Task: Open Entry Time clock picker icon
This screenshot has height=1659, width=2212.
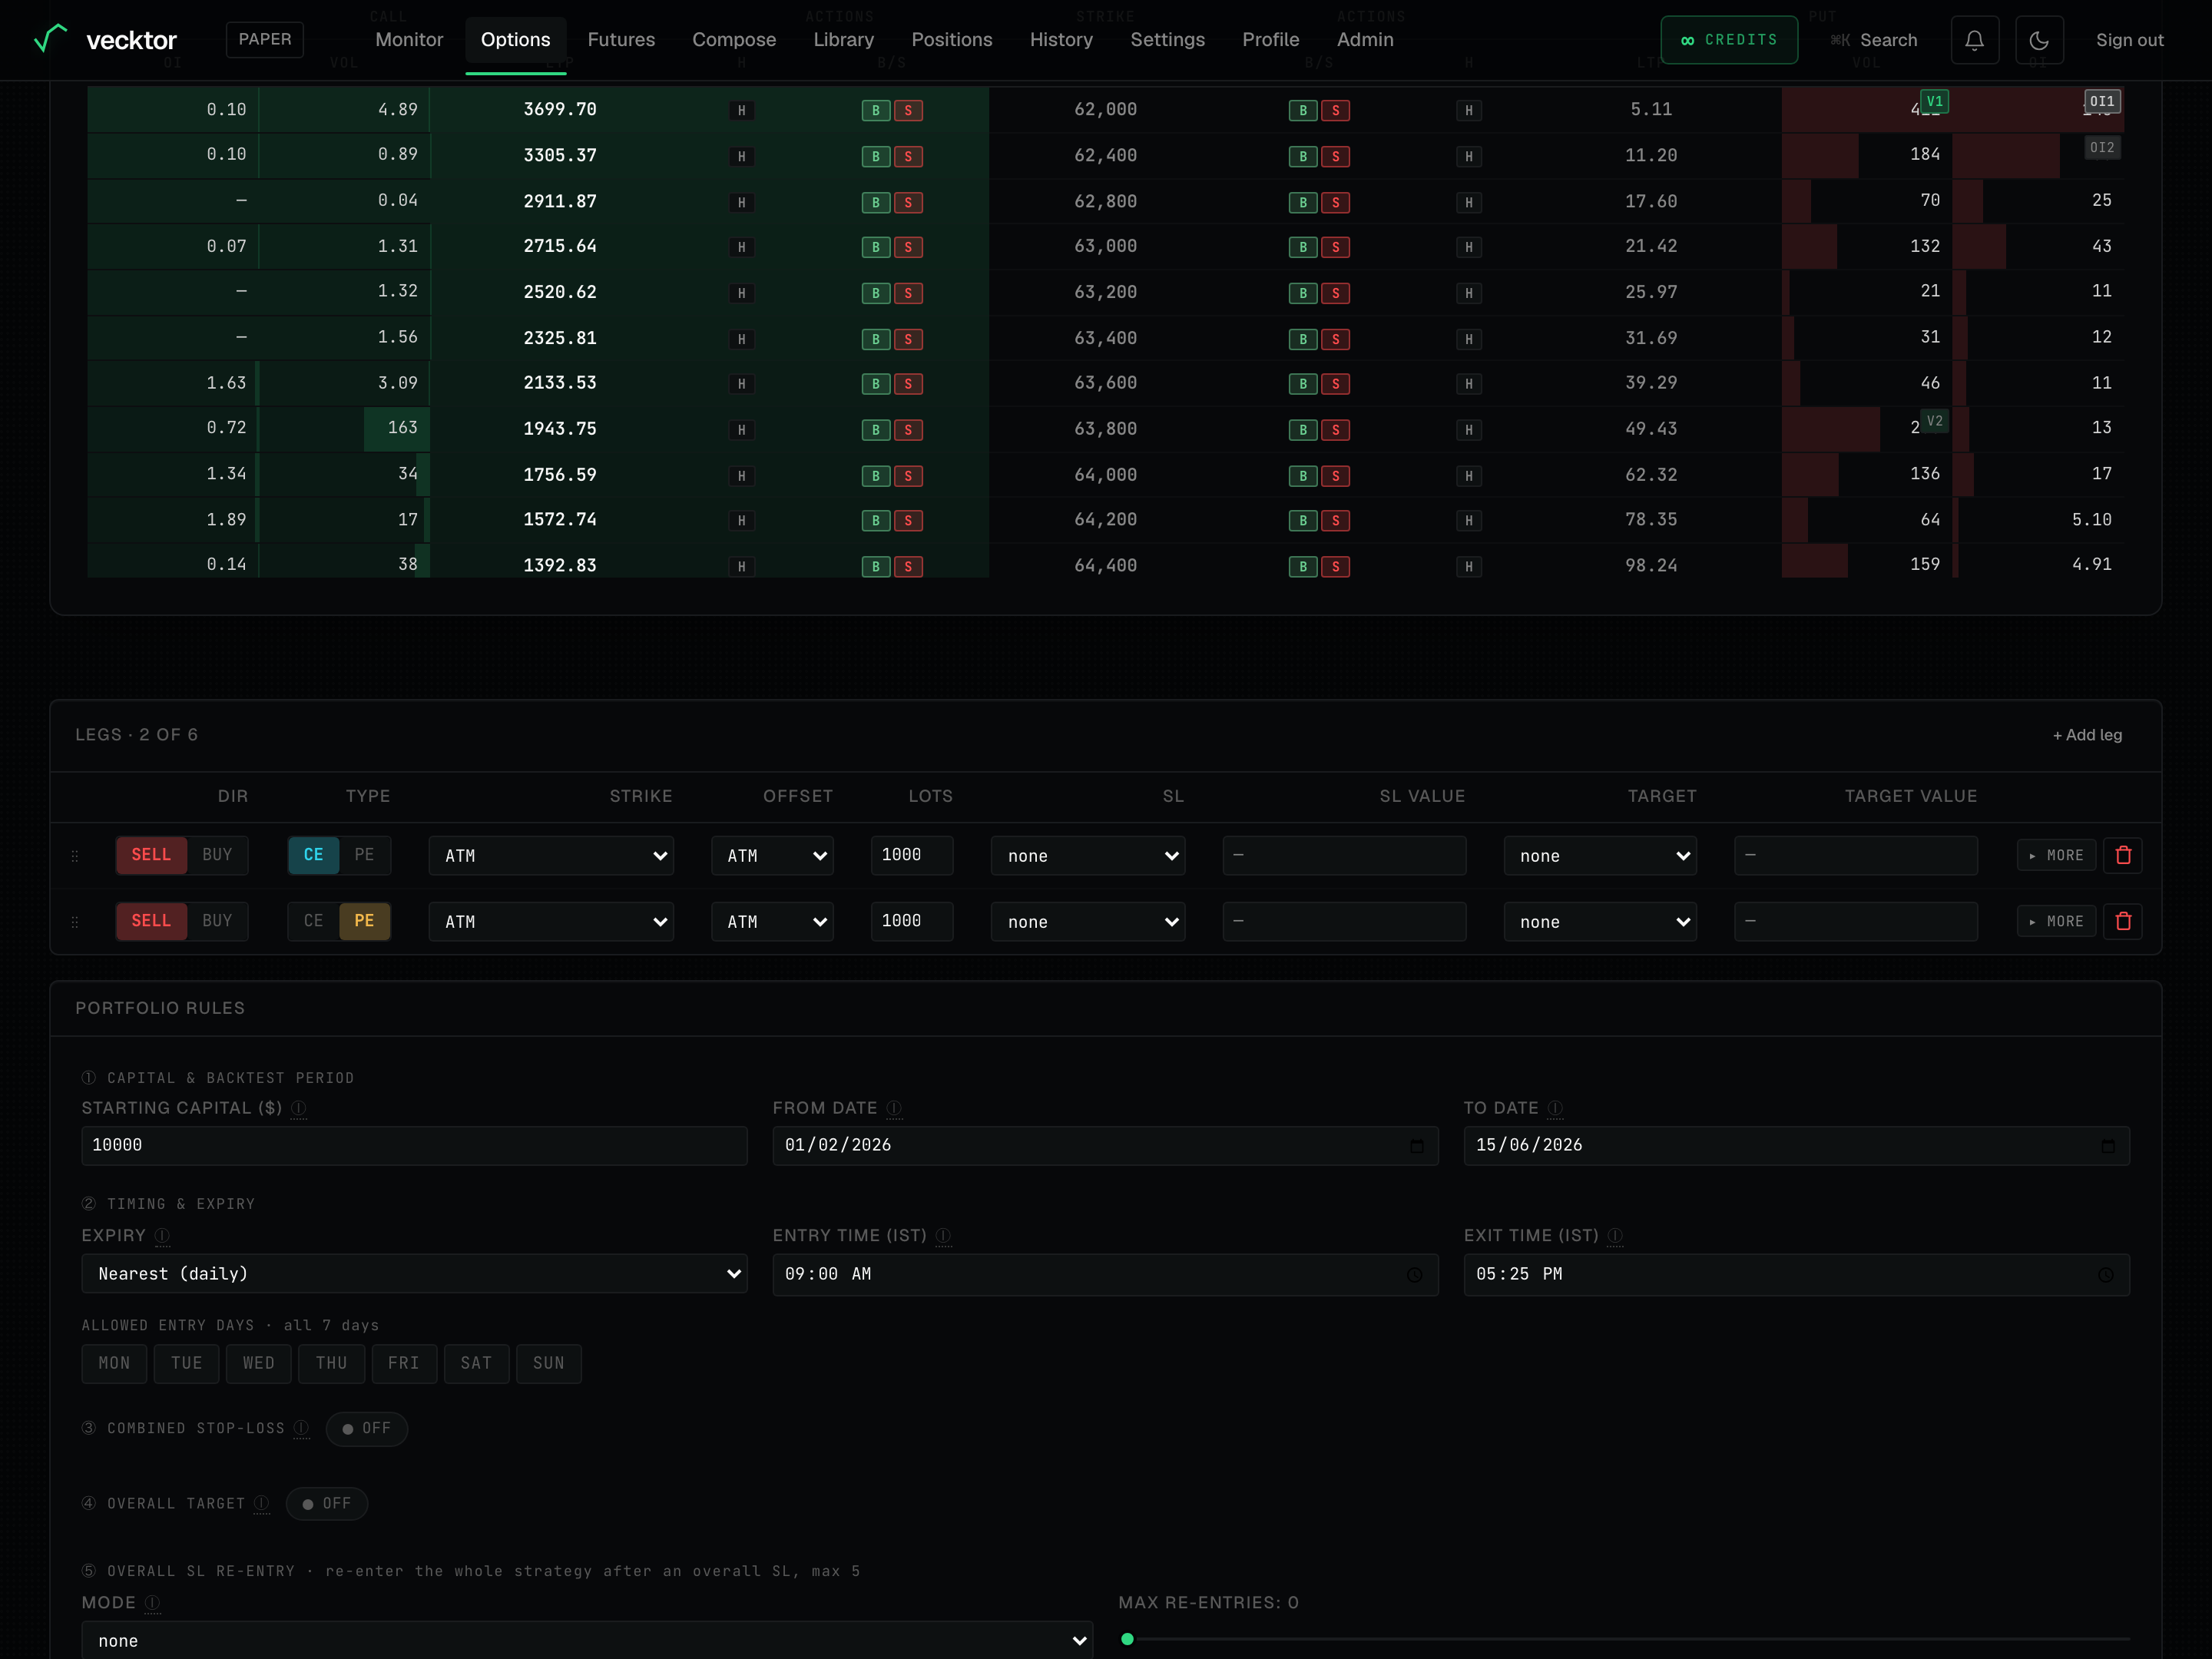Action: point(1414,1275)
